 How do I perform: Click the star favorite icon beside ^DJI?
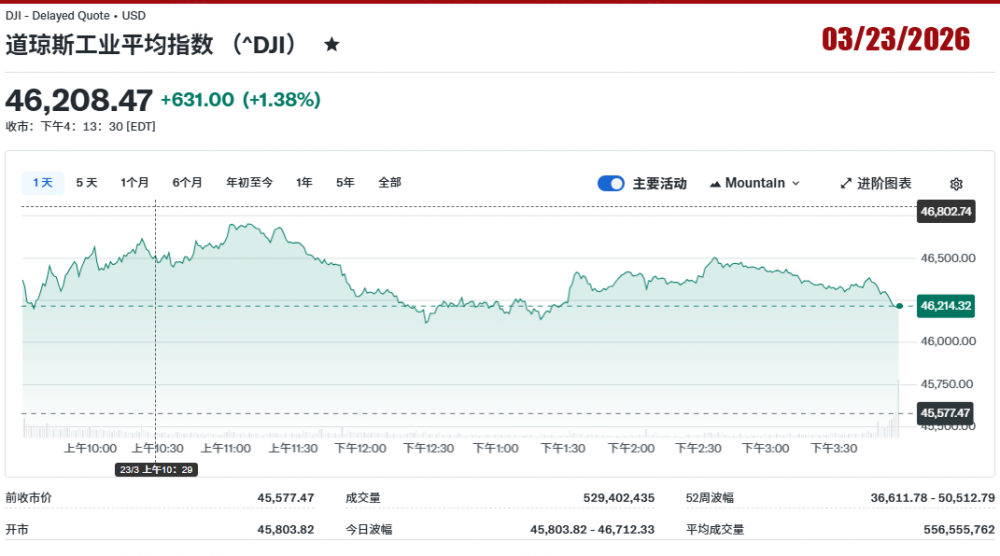pyautogui.click(x=332, y=45)
